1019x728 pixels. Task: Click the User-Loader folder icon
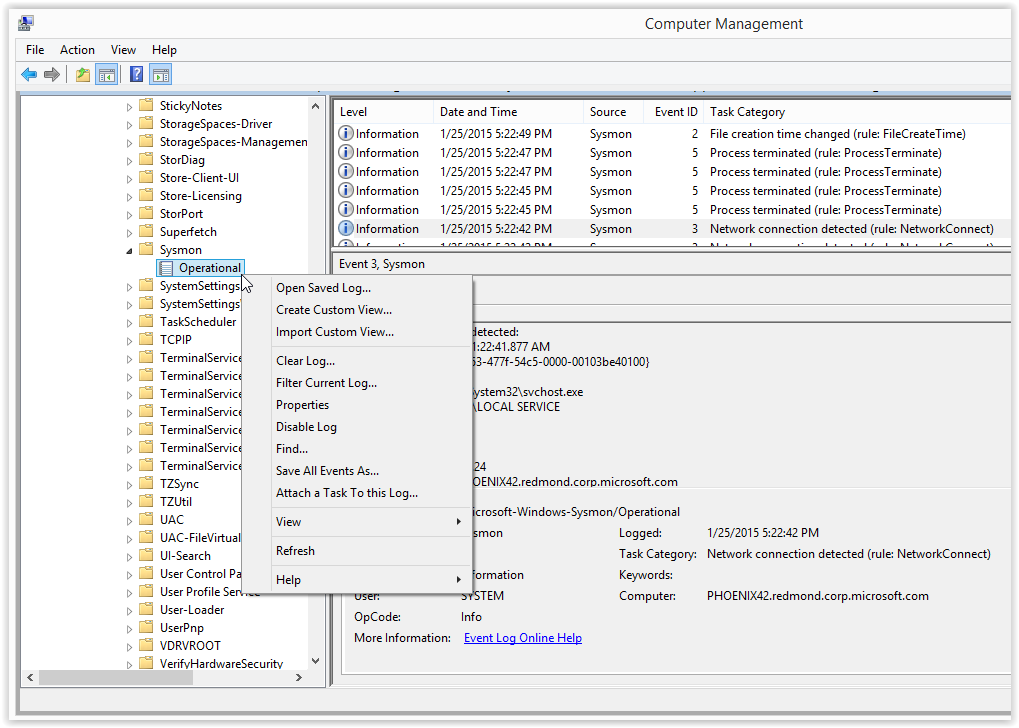click(146, 610)
